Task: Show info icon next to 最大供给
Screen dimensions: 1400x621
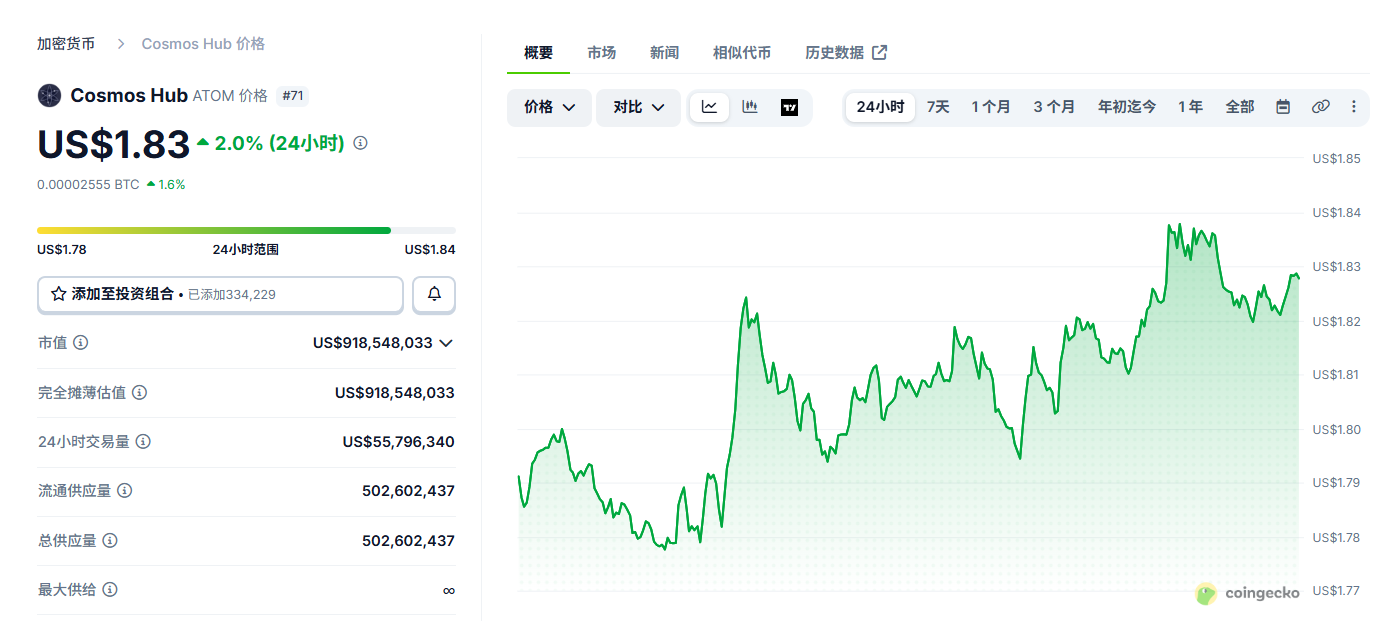Action: pos(110,590)
